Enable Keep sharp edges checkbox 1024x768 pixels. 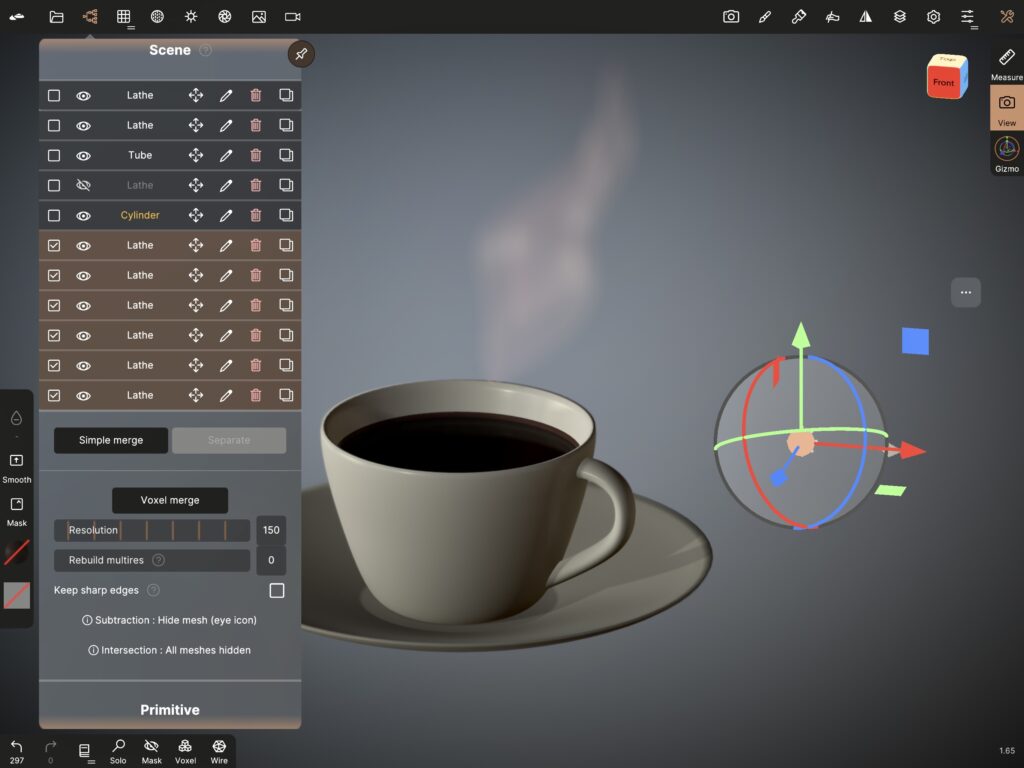pyautogui.click(x=277, y=591)
